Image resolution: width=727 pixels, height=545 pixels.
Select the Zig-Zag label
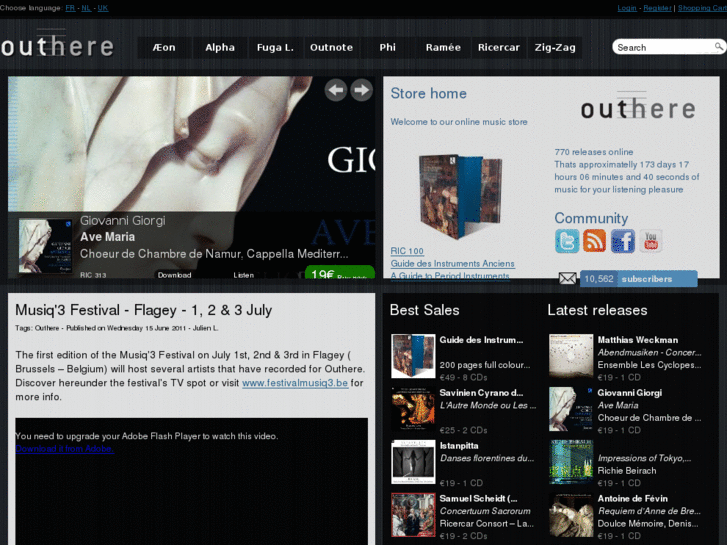tap(555, 47)
